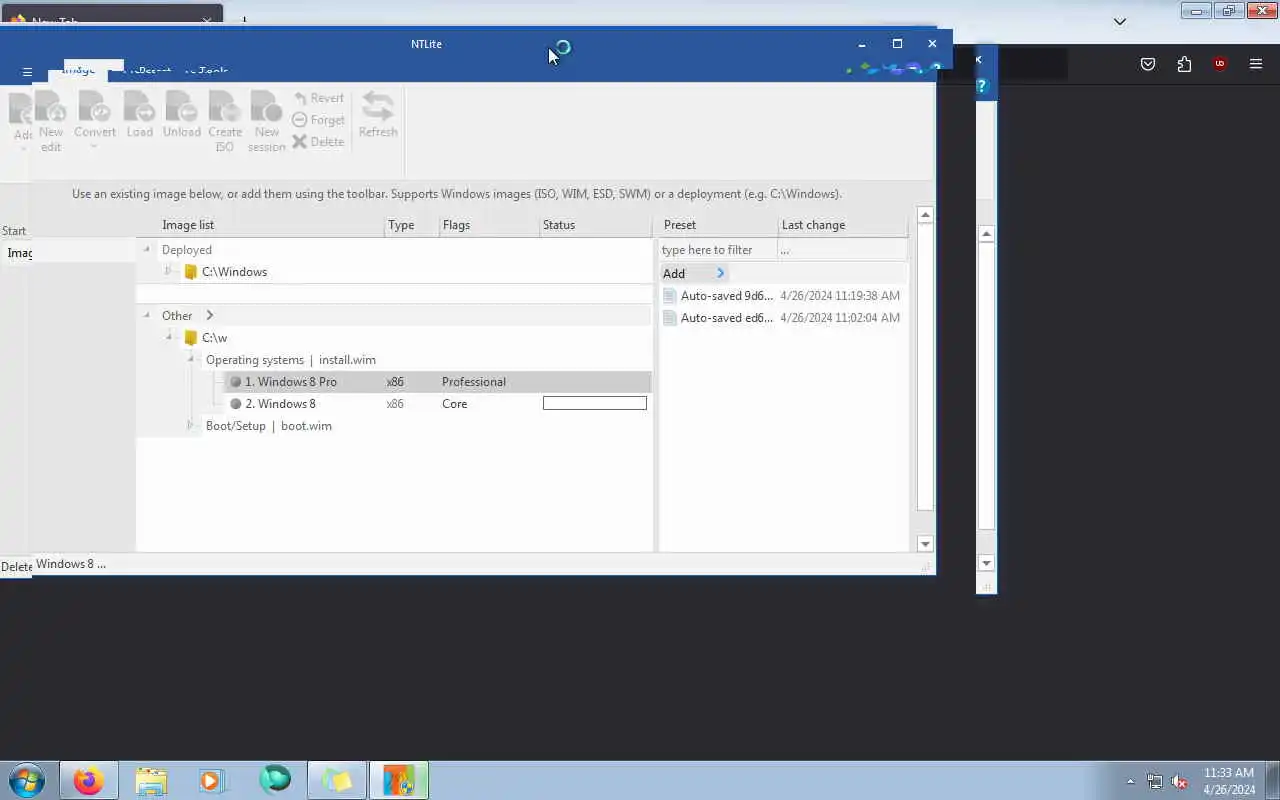Sort by Image list column header
The width and height of the screenshot is (1280, 800).
pos(260,225)
